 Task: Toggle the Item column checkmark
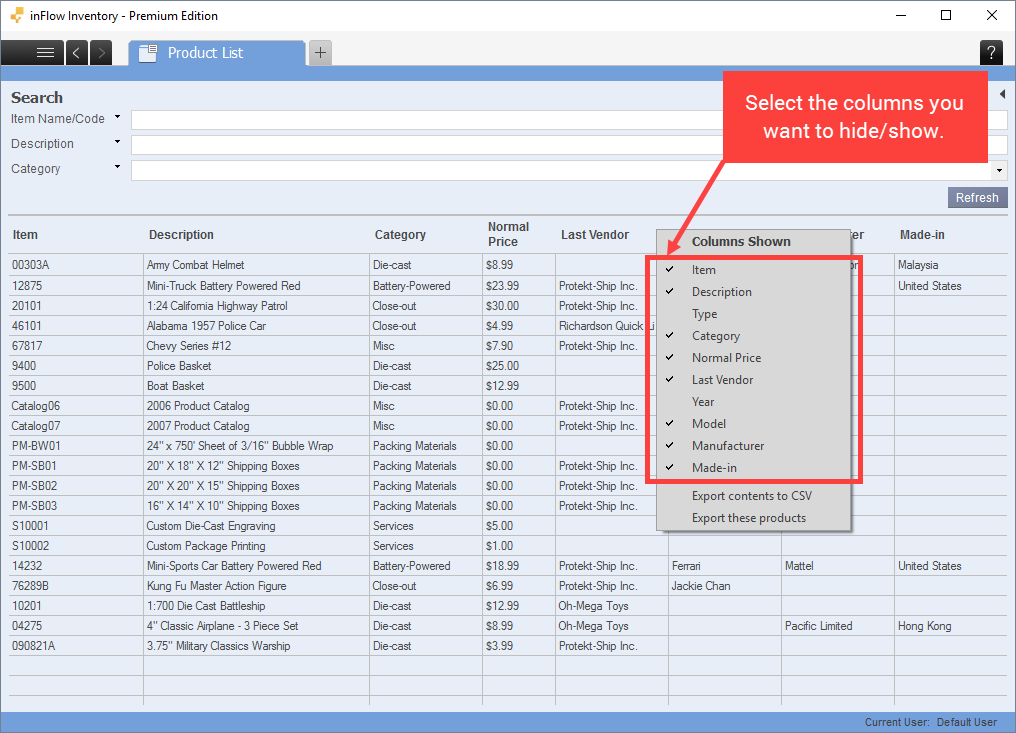670,269
